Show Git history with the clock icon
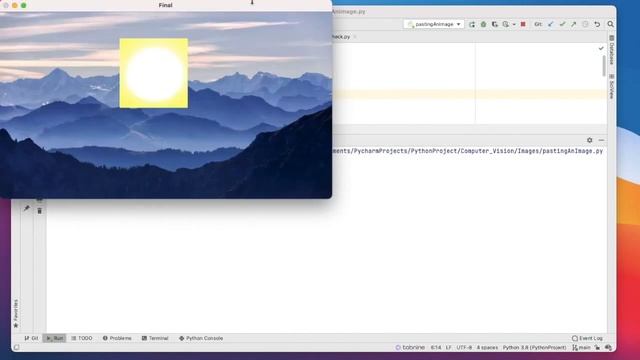 tap(585, 24)
